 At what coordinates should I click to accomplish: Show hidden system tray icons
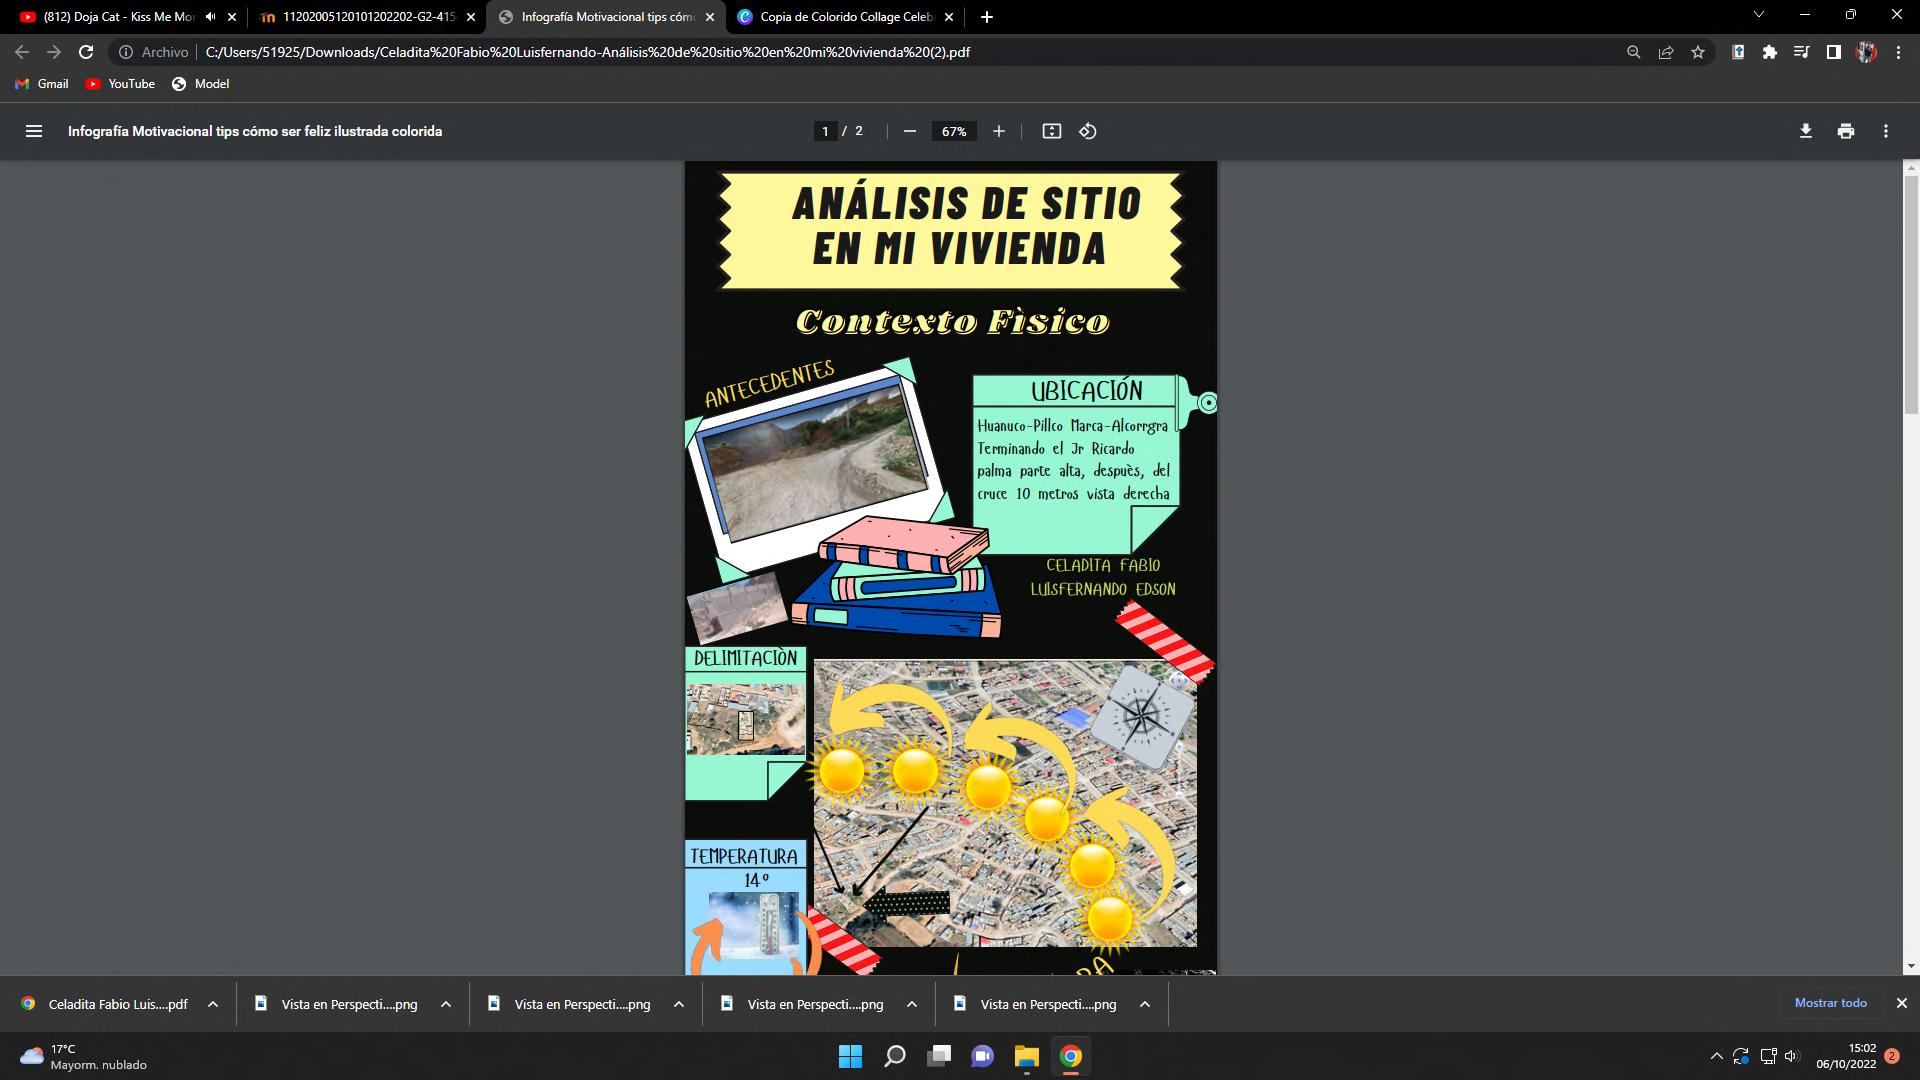(1716, 1056)
